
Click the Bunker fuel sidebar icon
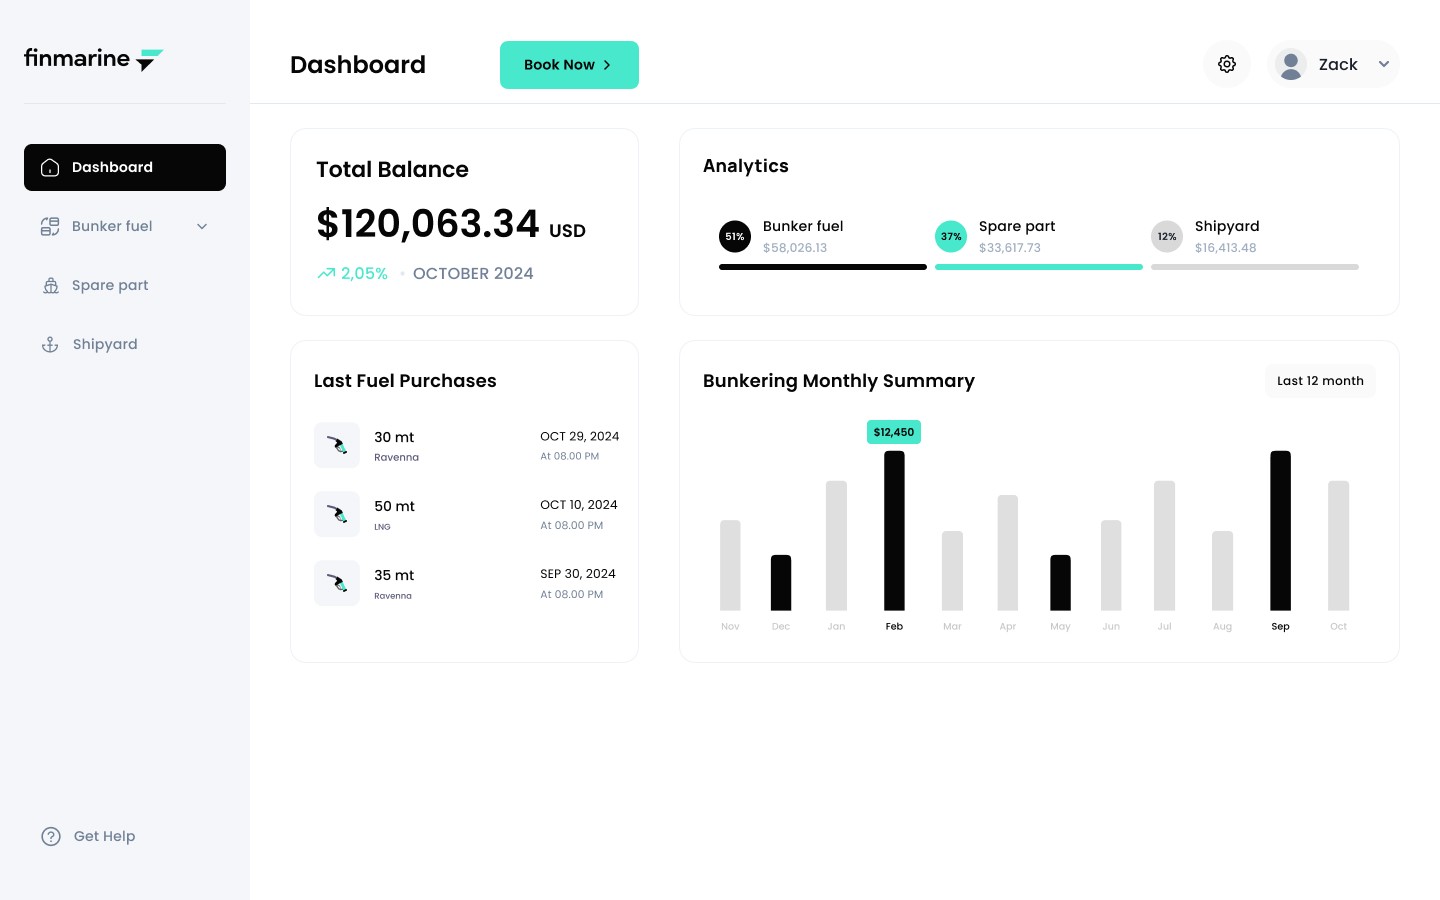point(50,226)
